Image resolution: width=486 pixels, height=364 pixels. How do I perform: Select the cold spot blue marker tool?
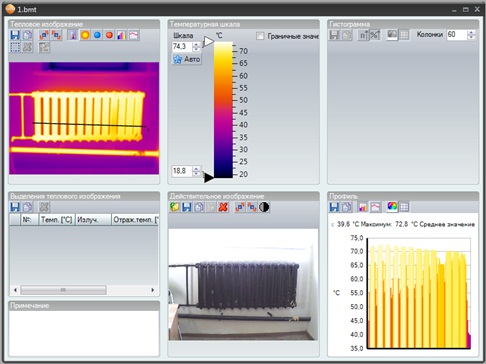(97, 35)
